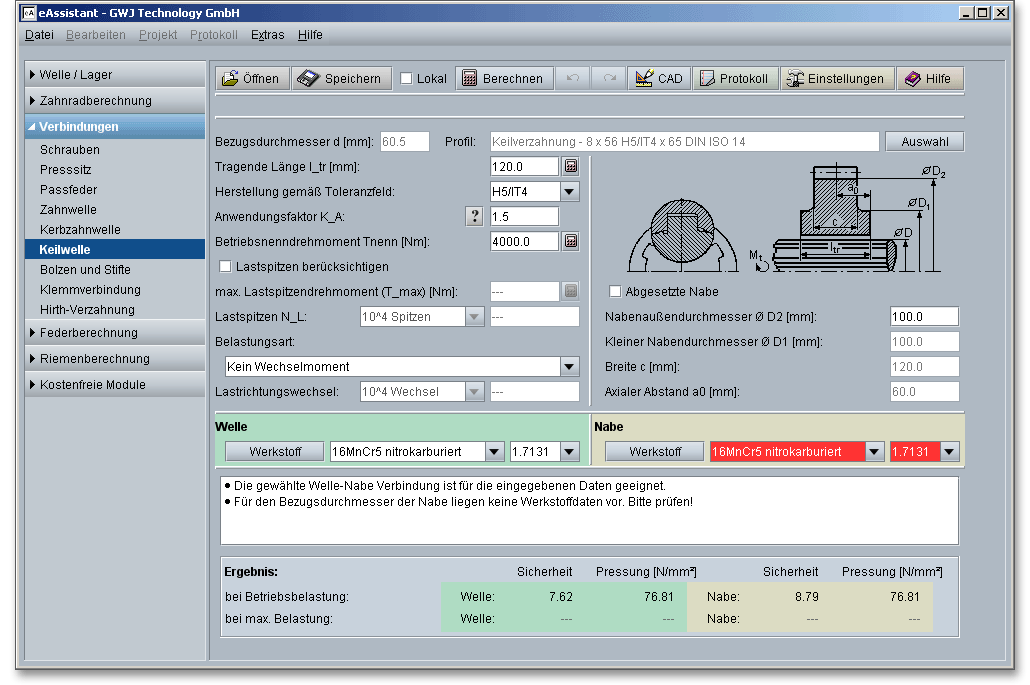Expand the Zahnradberechnung section

95,101
